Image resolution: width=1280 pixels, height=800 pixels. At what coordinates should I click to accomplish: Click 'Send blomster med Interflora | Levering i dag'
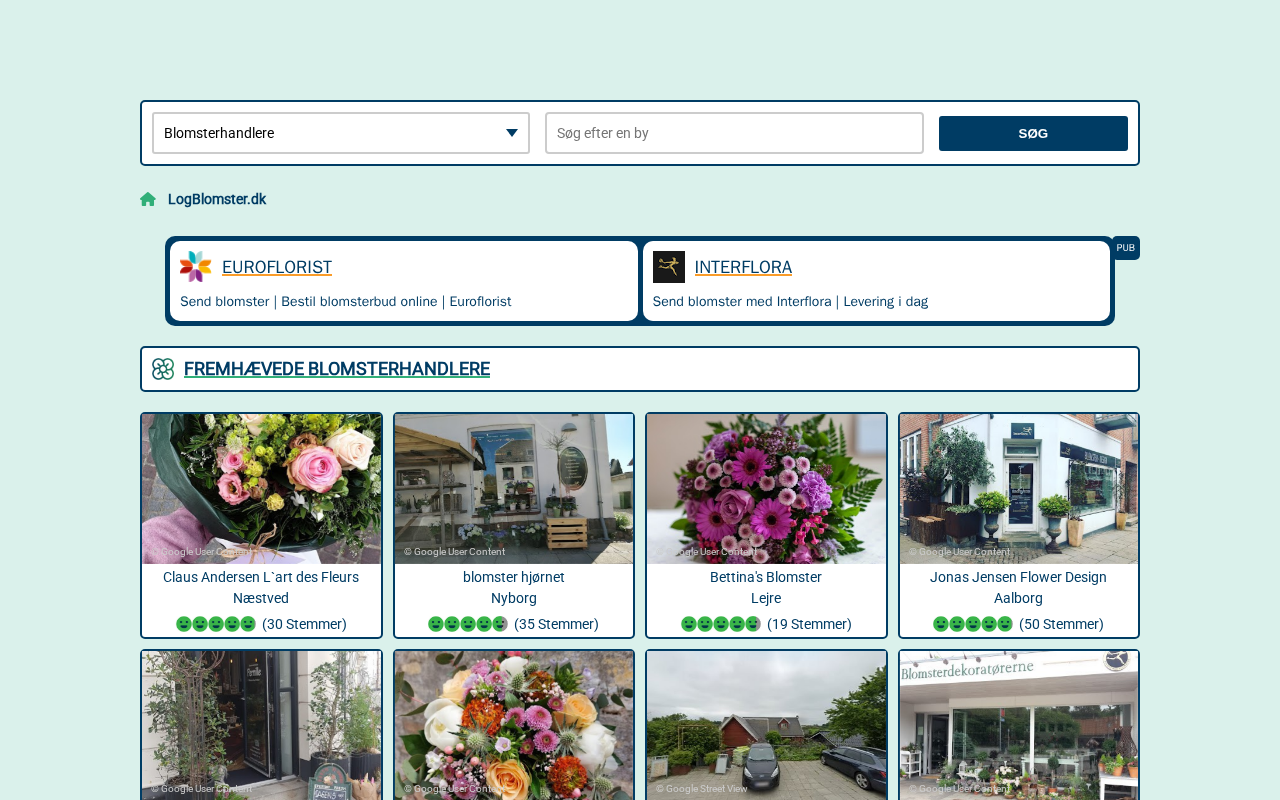(790, 301)
